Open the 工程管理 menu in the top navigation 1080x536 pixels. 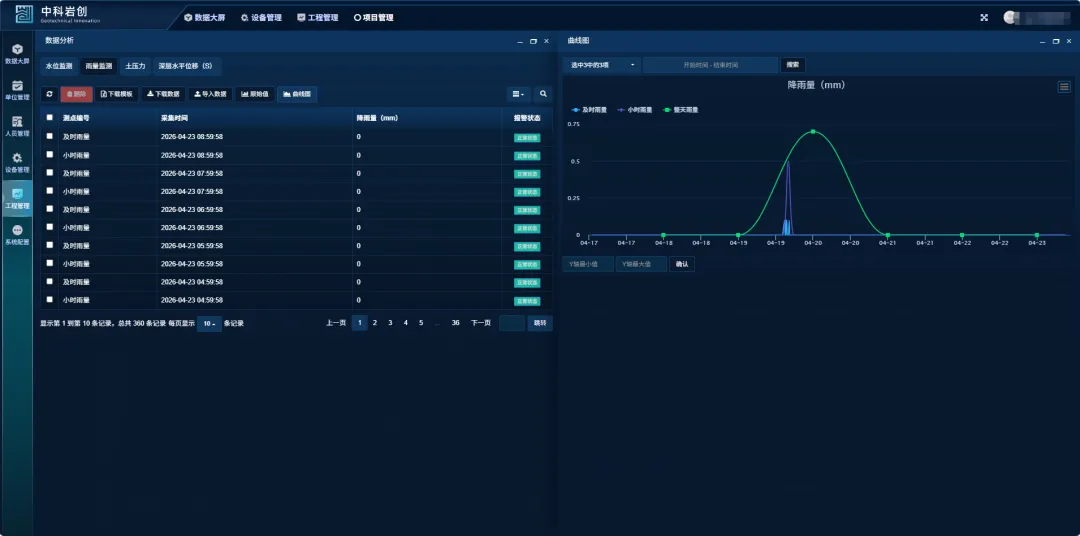[318, 17]
